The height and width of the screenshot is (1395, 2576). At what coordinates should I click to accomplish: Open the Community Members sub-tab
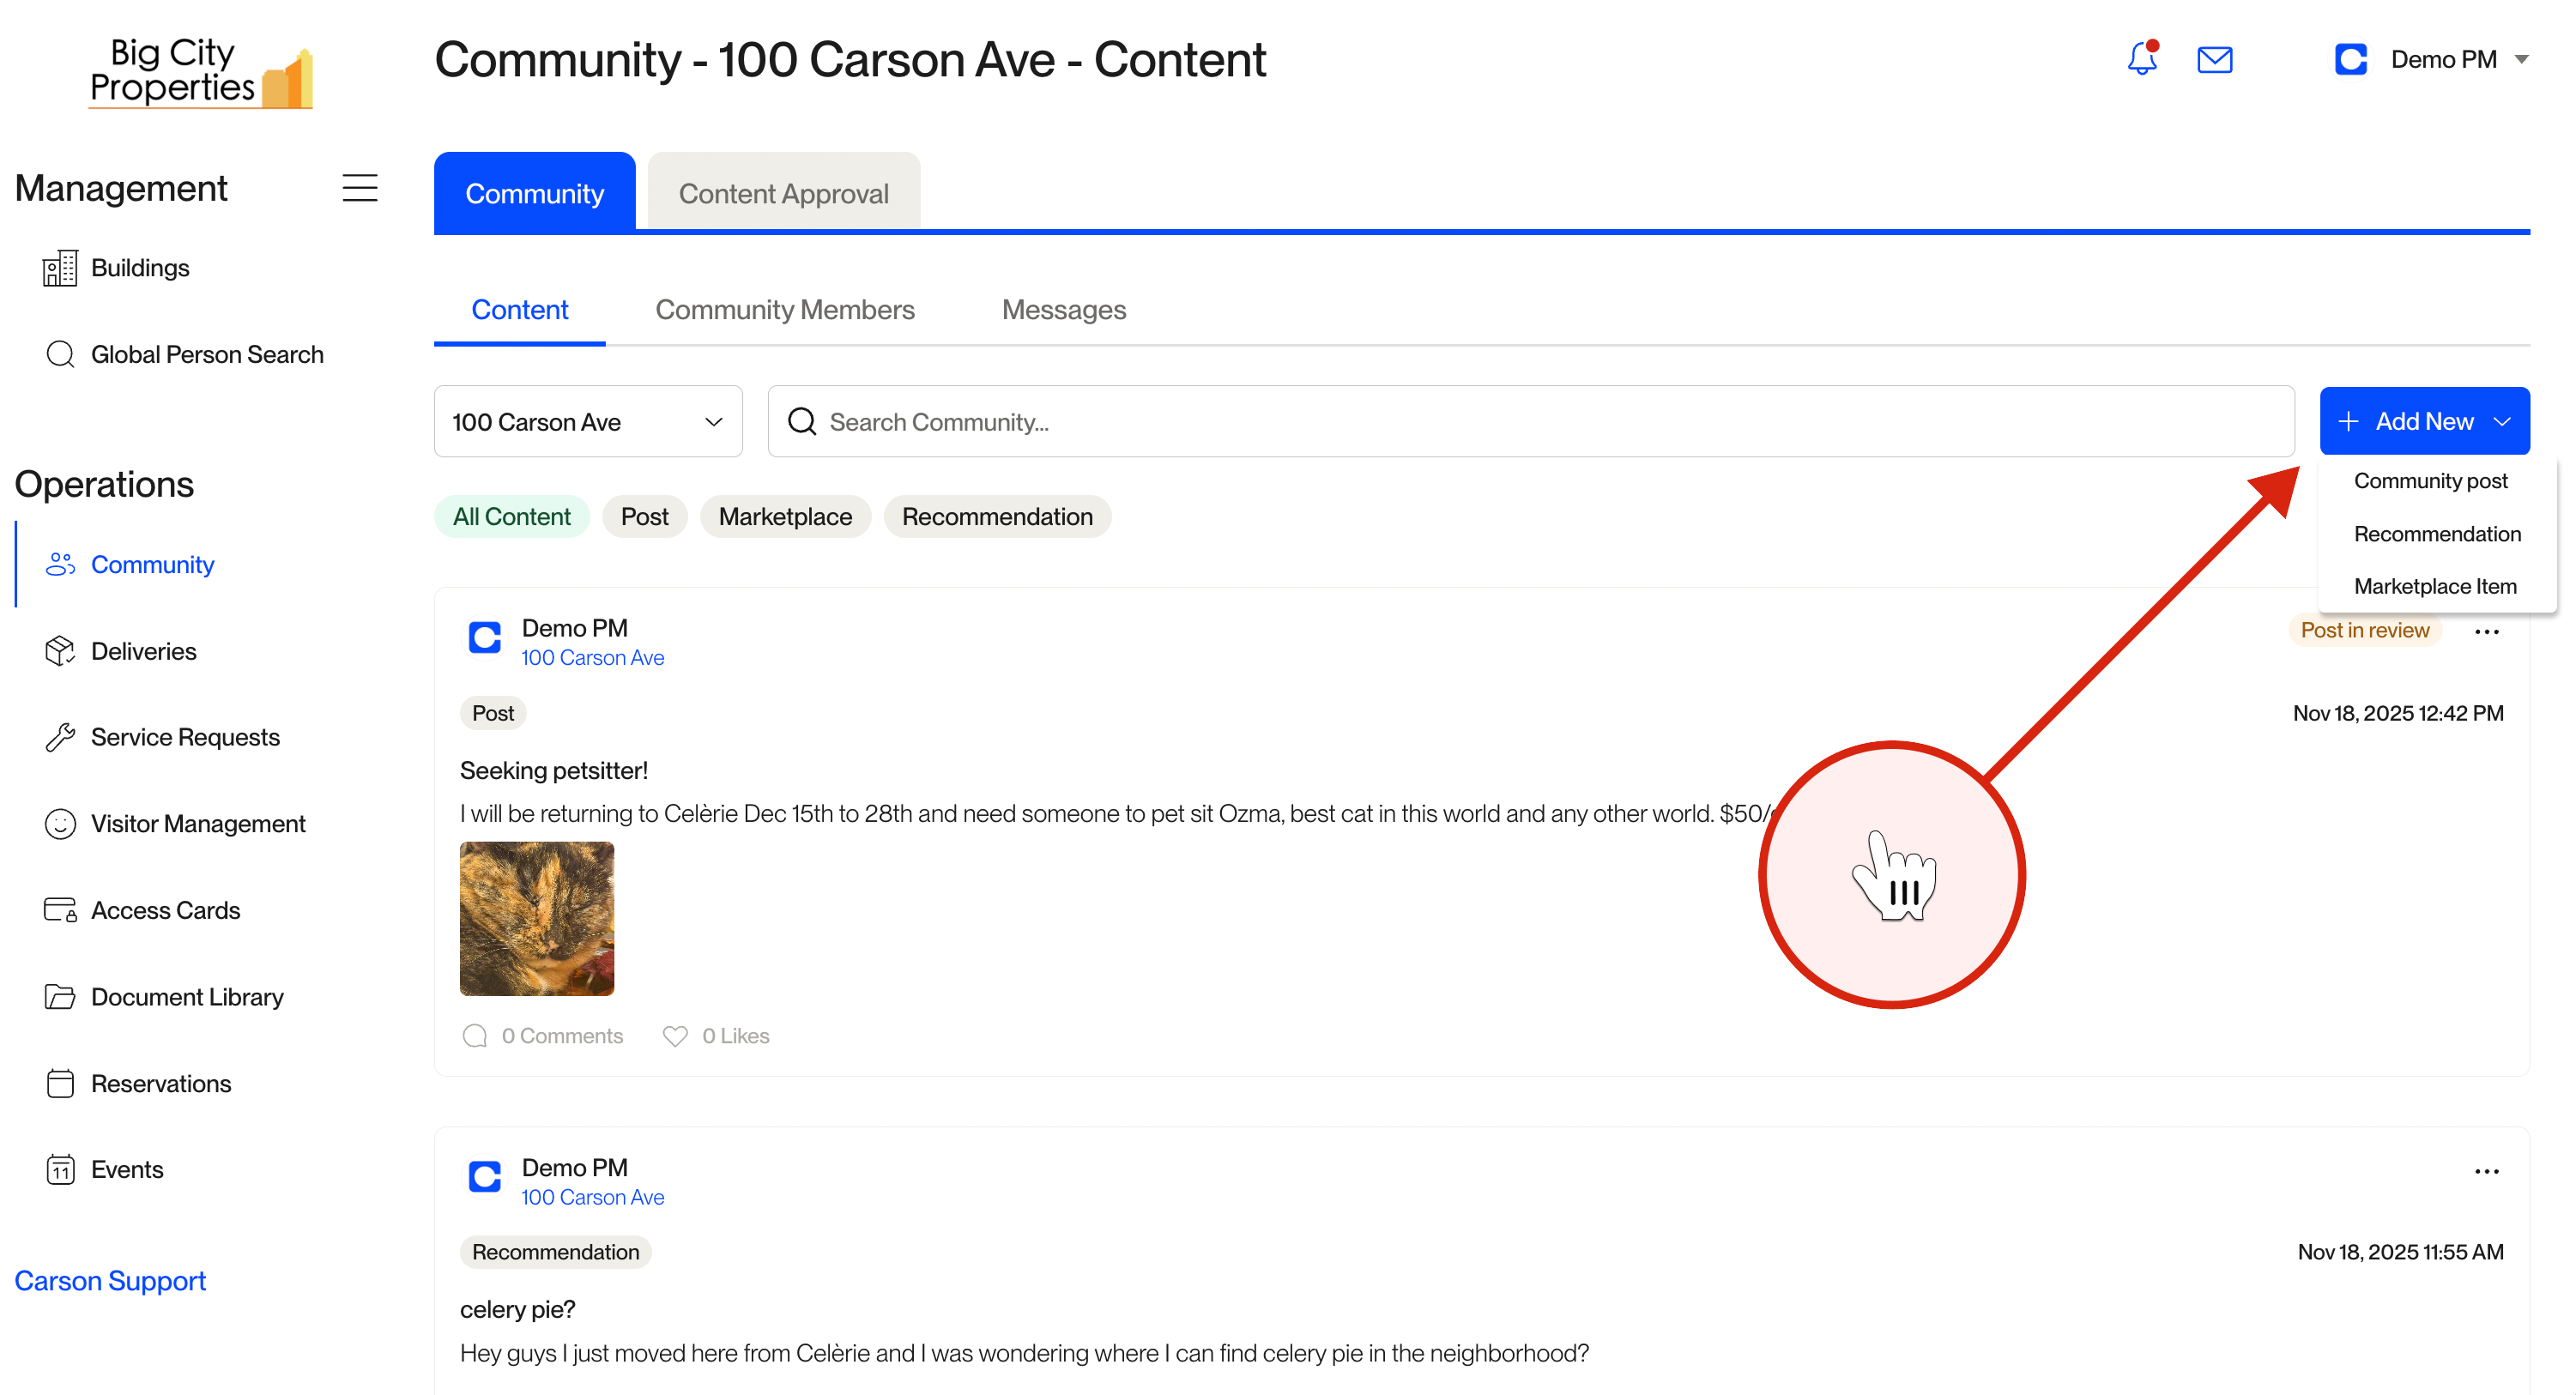pos(785,310)
